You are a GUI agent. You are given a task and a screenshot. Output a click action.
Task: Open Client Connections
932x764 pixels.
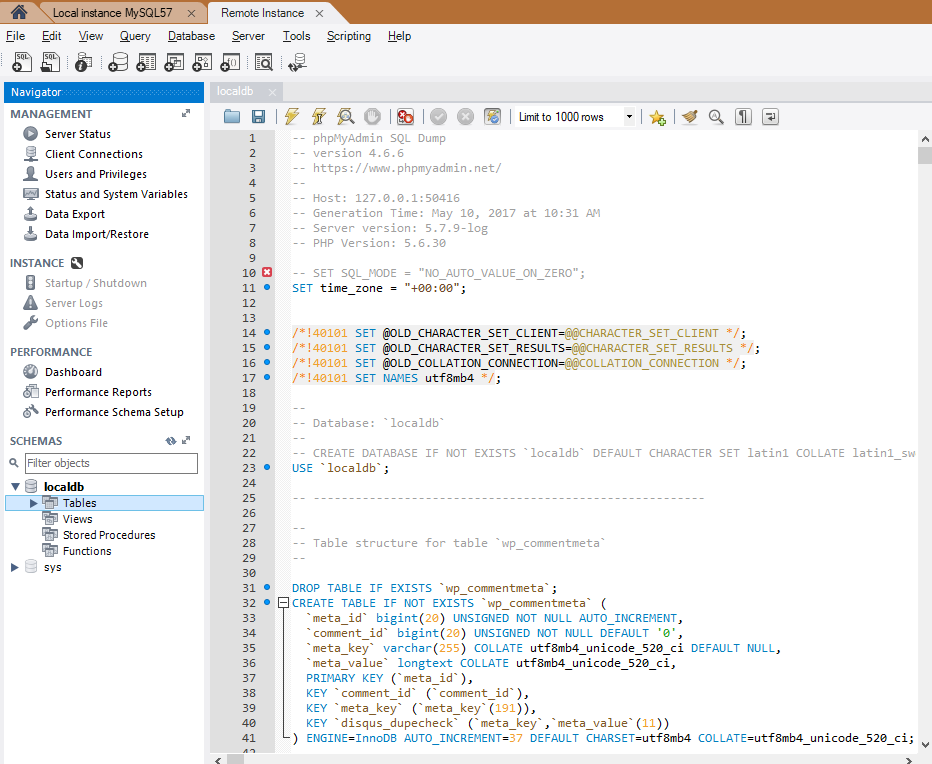tap(94, 154)
